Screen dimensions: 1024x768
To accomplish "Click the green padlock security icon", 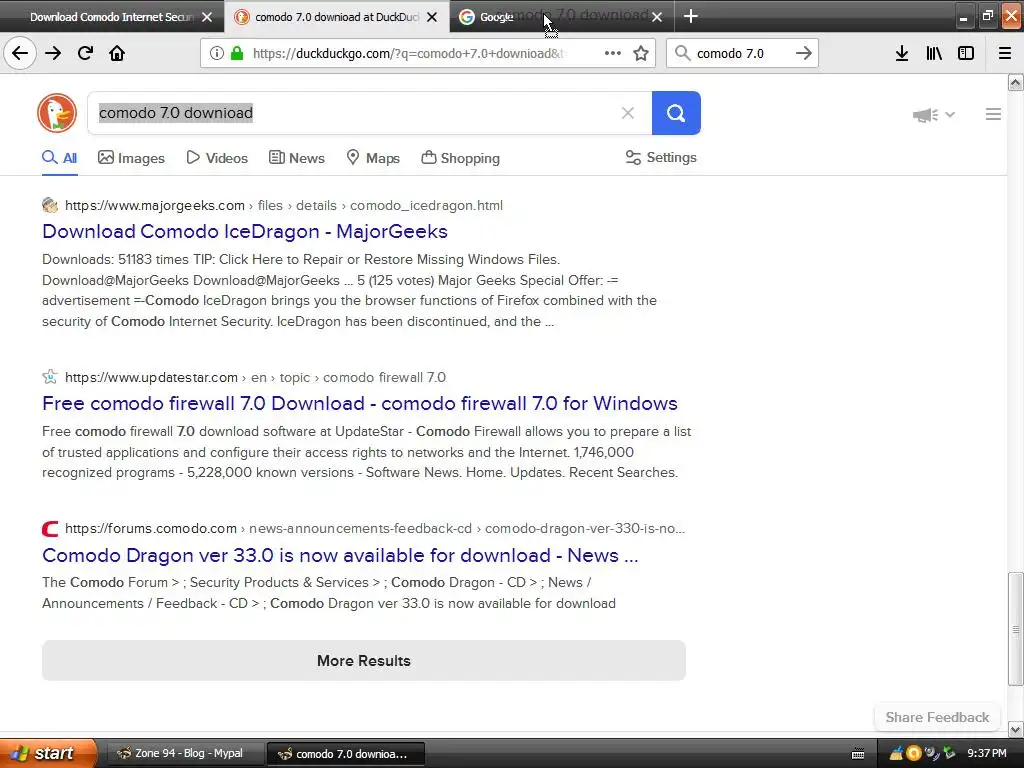I will click(236, 53).
